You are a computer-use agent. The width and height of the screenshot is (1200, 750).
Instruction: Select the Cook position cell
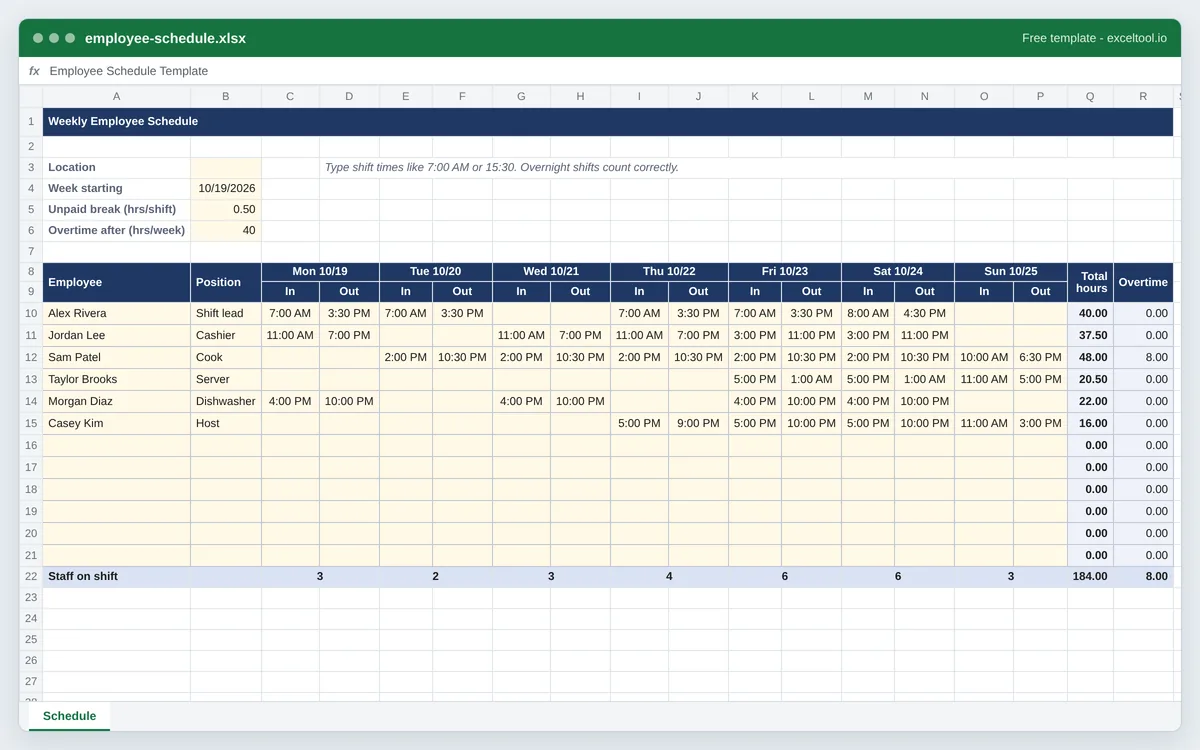[x=226, y=357]
